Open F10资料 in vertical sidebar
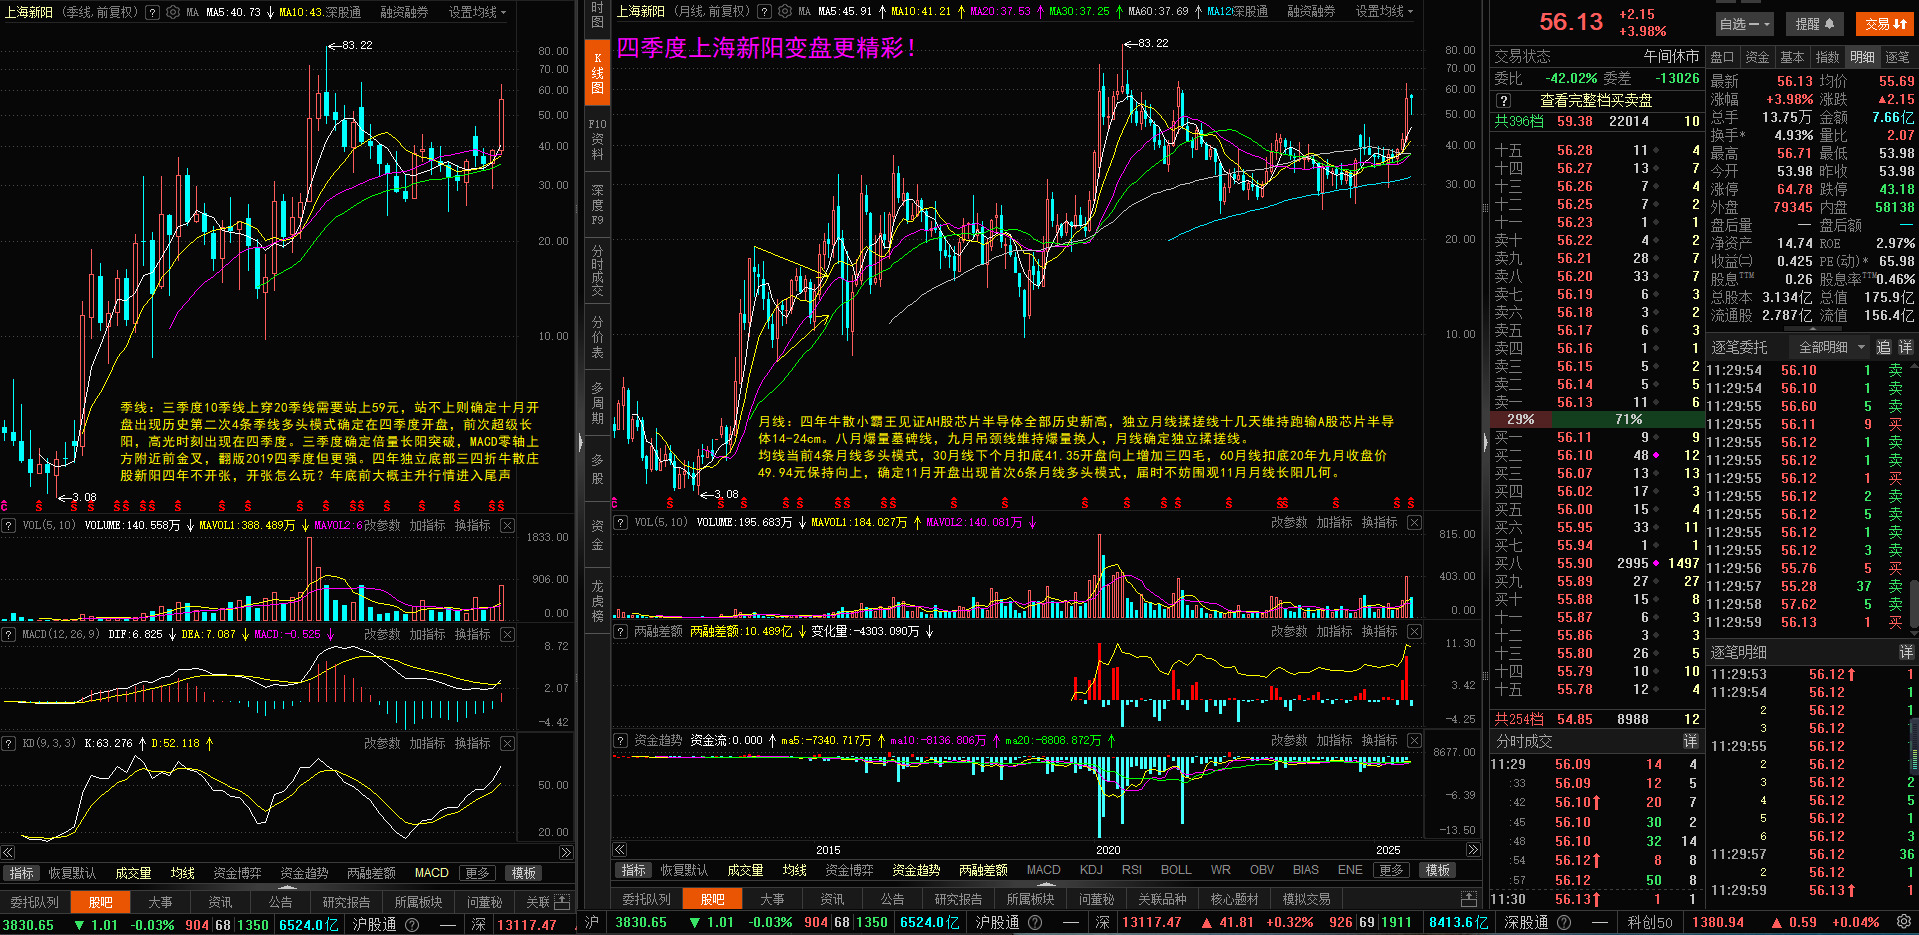1919x935 pixels. (x=597, y=139)
